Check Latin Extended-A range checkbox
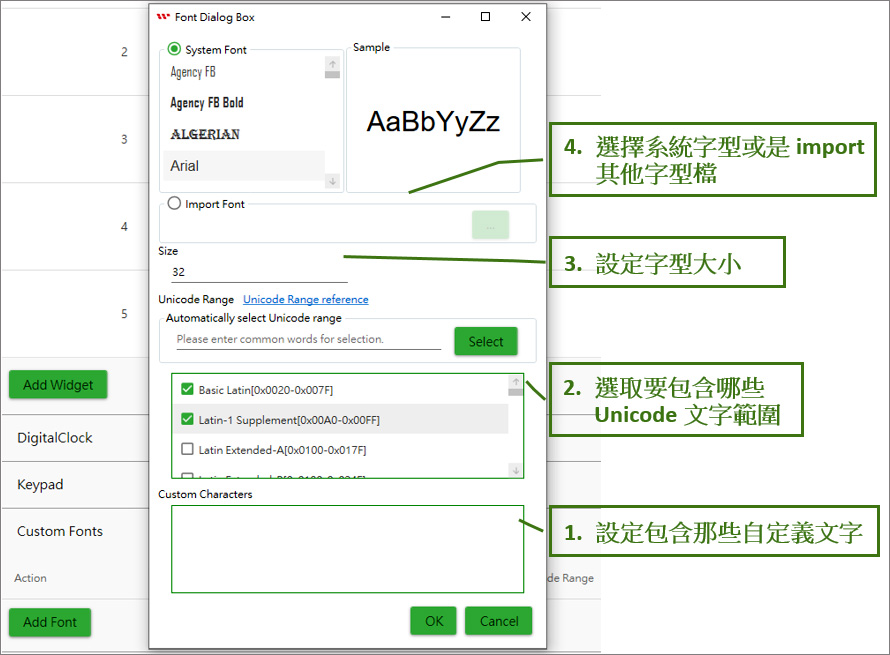 click(187, 449)
